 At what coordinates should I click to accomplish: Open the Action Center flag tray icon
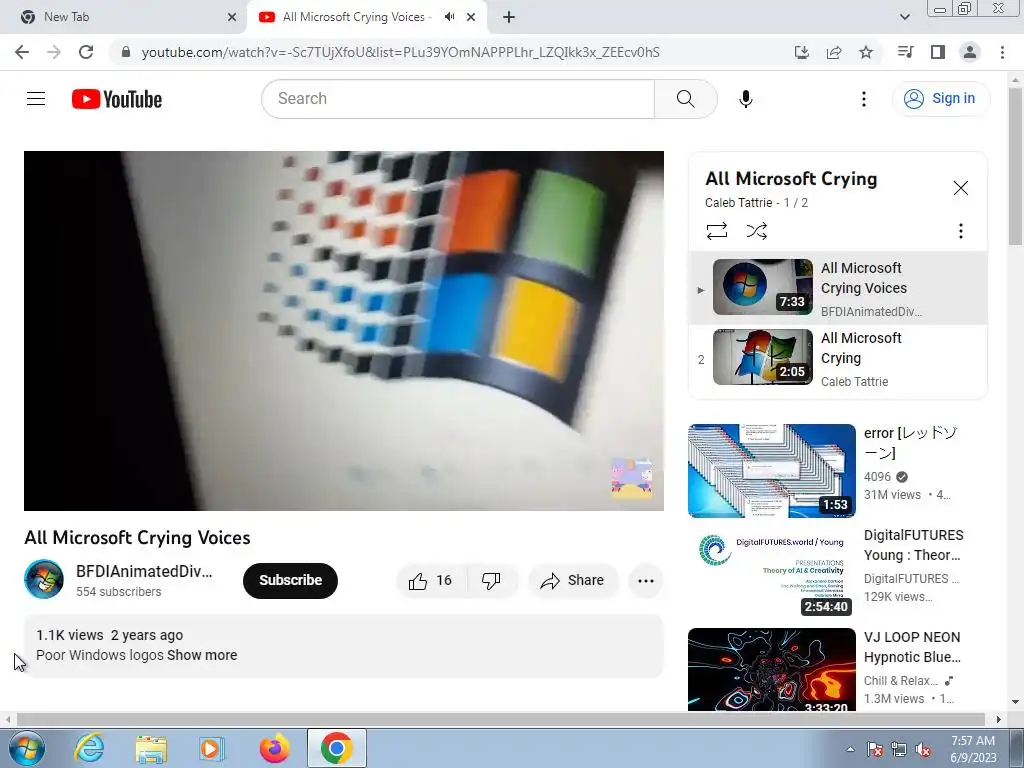pos(875,749)
